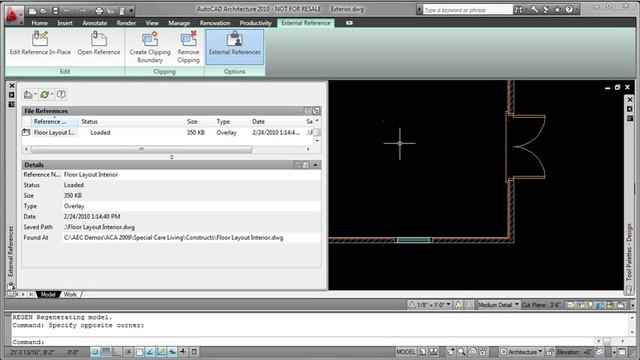Image resolution: width=640 pixels, height=360 pixels.
Task: Click New drawing icon in quick access toolbar
Action: coord(33,11)
